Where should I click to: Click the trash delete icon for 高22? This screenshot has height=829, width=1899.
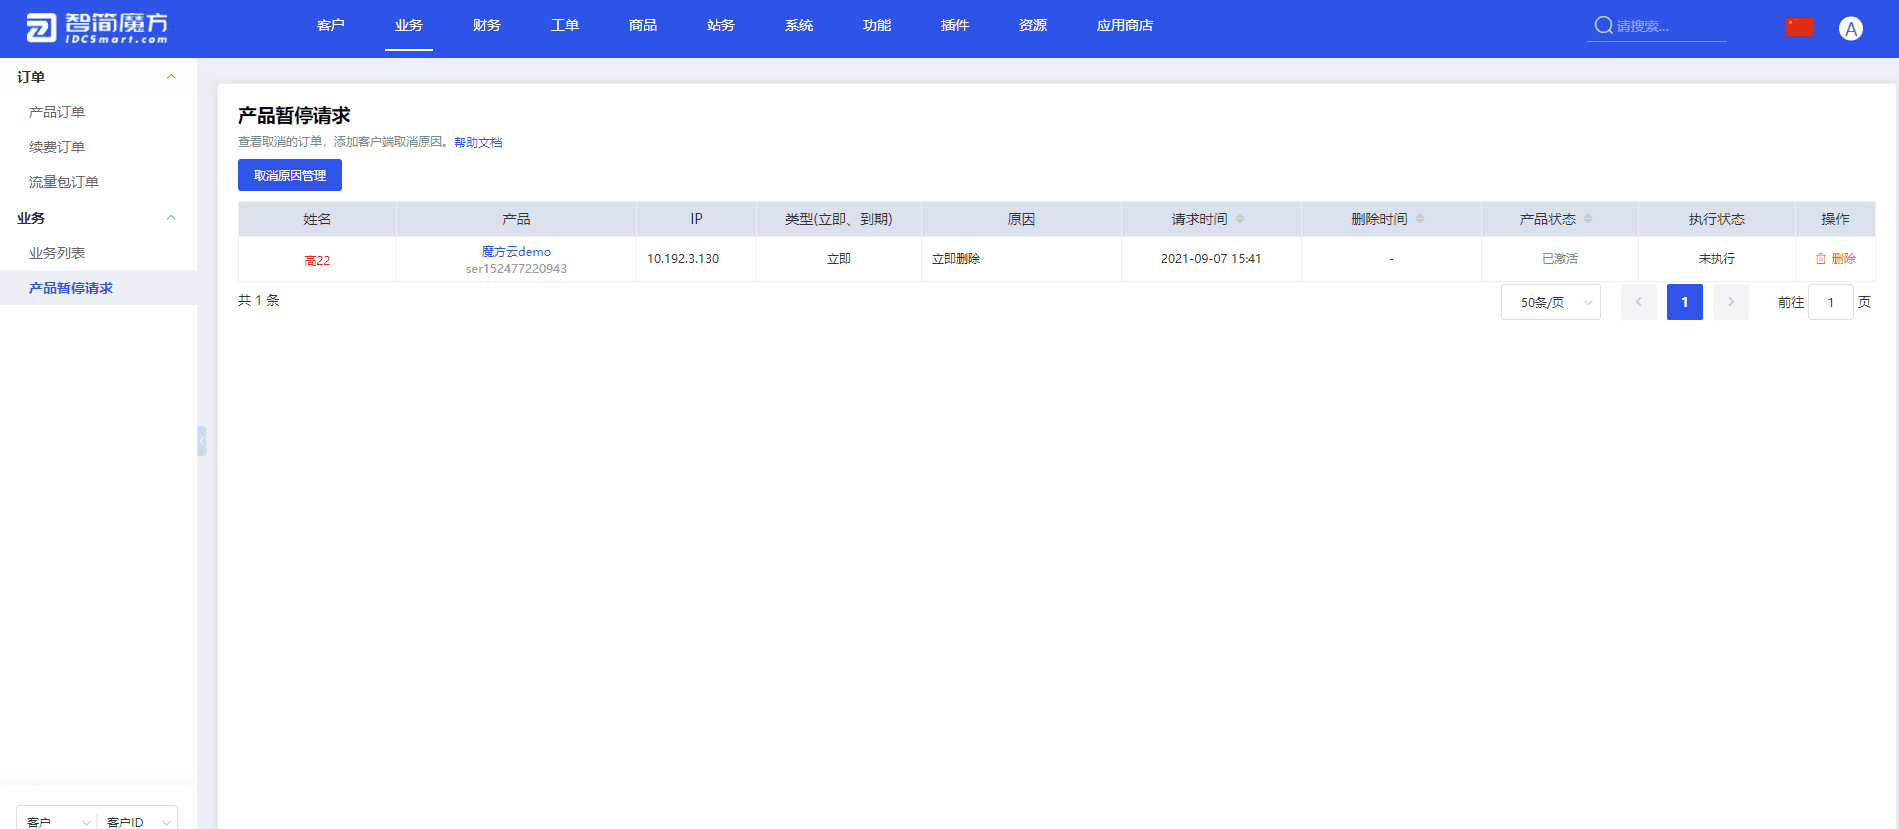(1821, 259)
